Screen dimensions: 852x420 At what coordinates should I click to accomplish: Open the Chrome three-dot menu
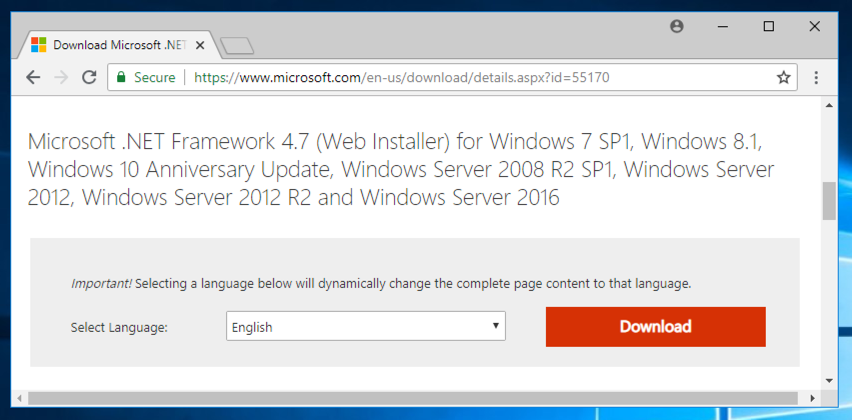point(816,77)
